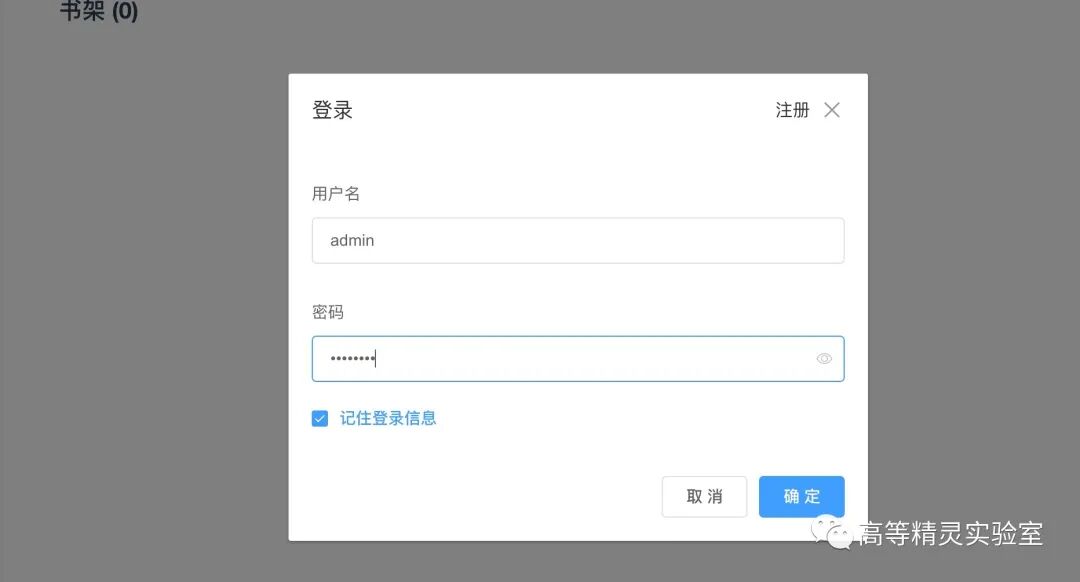The height and width of the screenshot is (582, 1080).
Task: Confirm login with the 确定 button
Action: click(802, 497)
